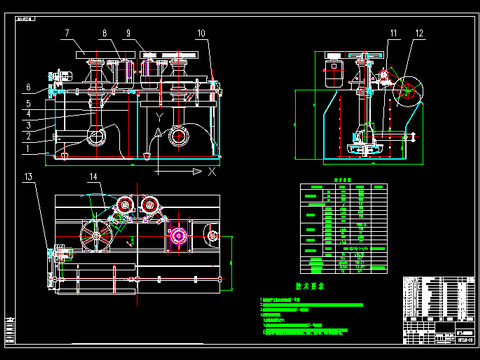The width and height of the screenshot is (480, 360).
Task: Click the large pulley wheel in side view
Action: [x=408, y=91]
